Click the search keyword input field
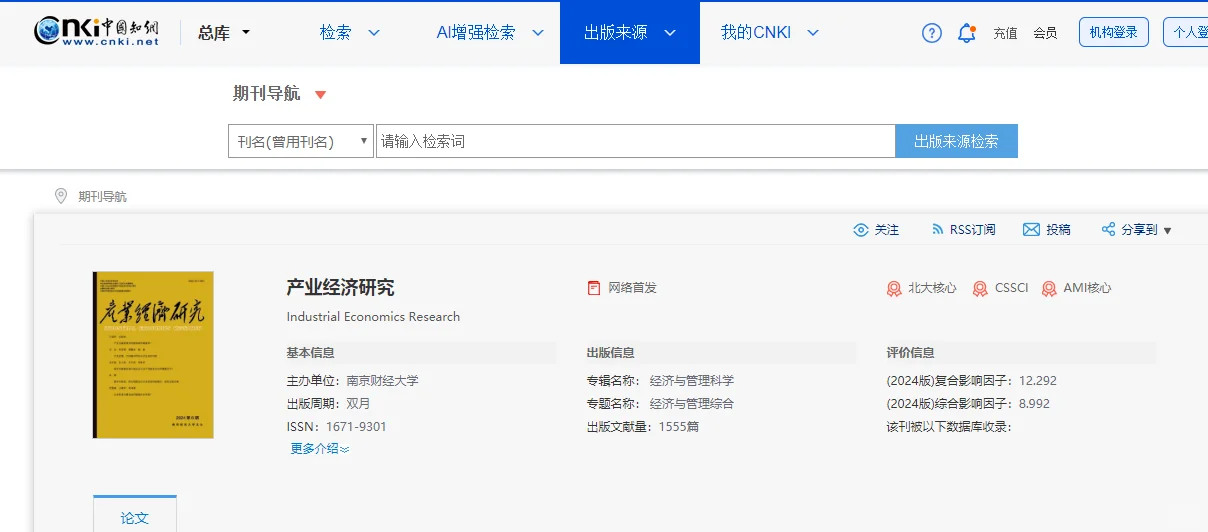 point(635,142)
